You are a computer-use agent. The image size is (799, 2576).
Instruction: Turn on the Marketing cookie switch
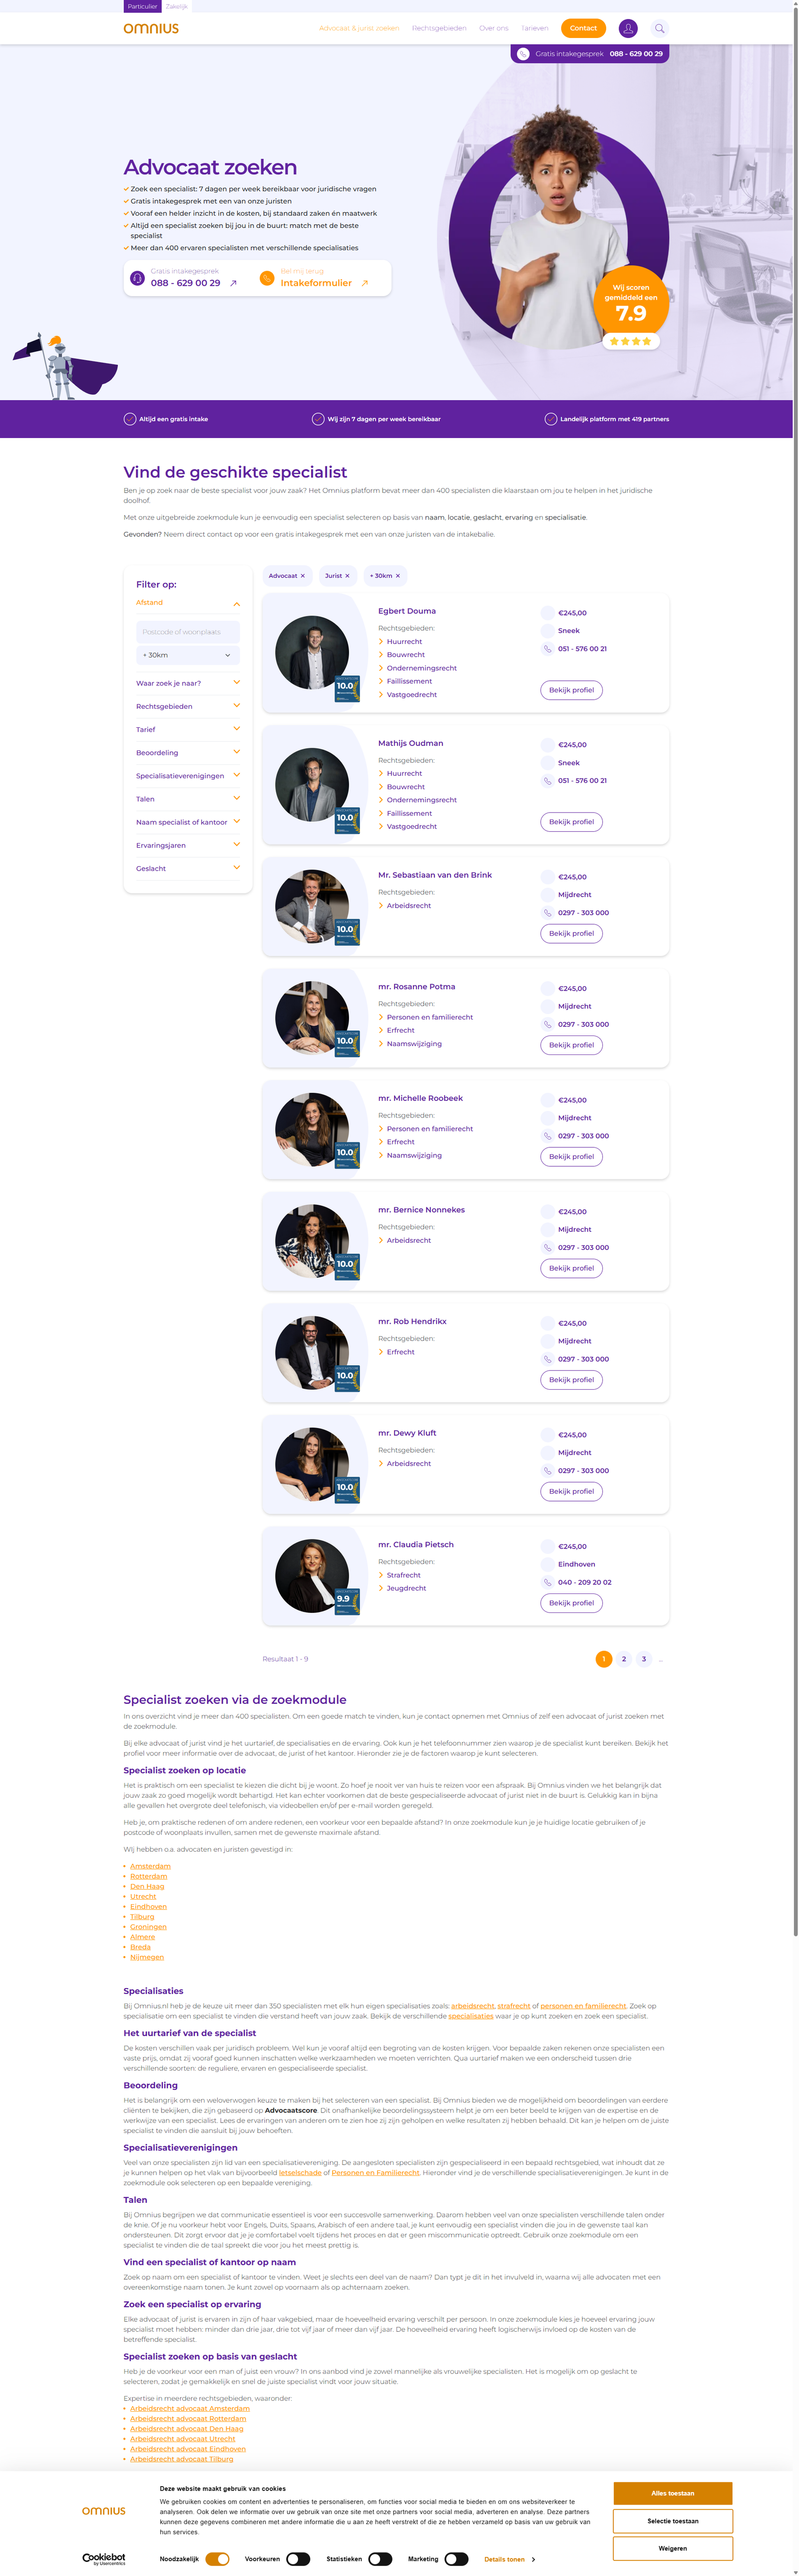click(x=456, y=2559)
